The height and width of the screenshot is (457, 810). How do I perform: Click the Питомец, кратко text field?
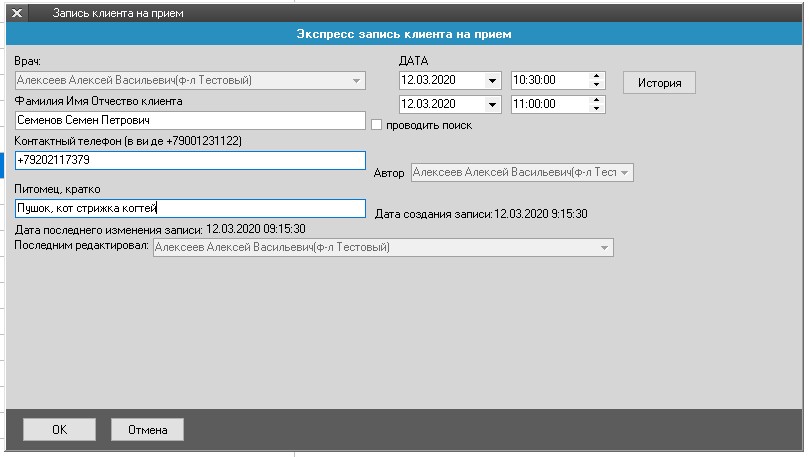coord(190,208)
